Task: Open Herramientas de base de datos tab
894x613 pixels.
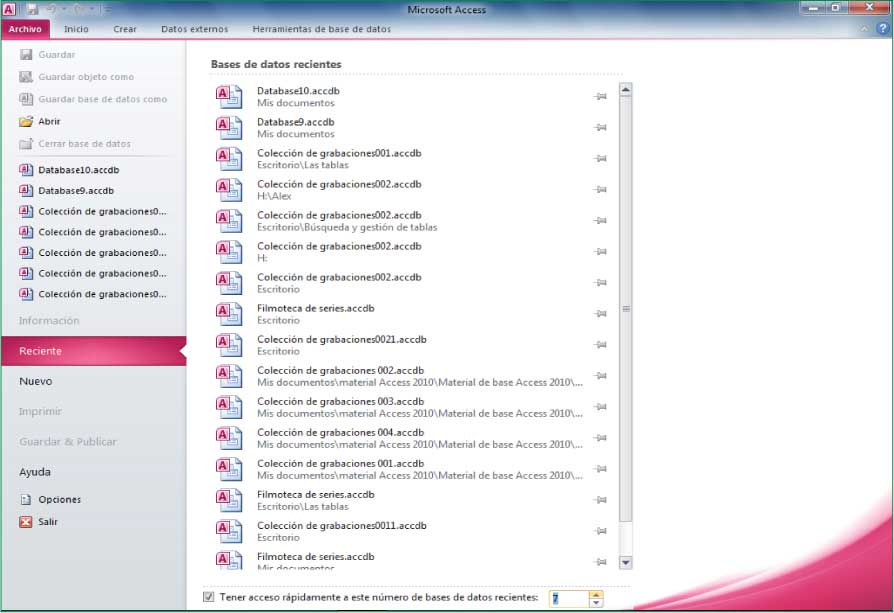Action: (x=322, y=29)
